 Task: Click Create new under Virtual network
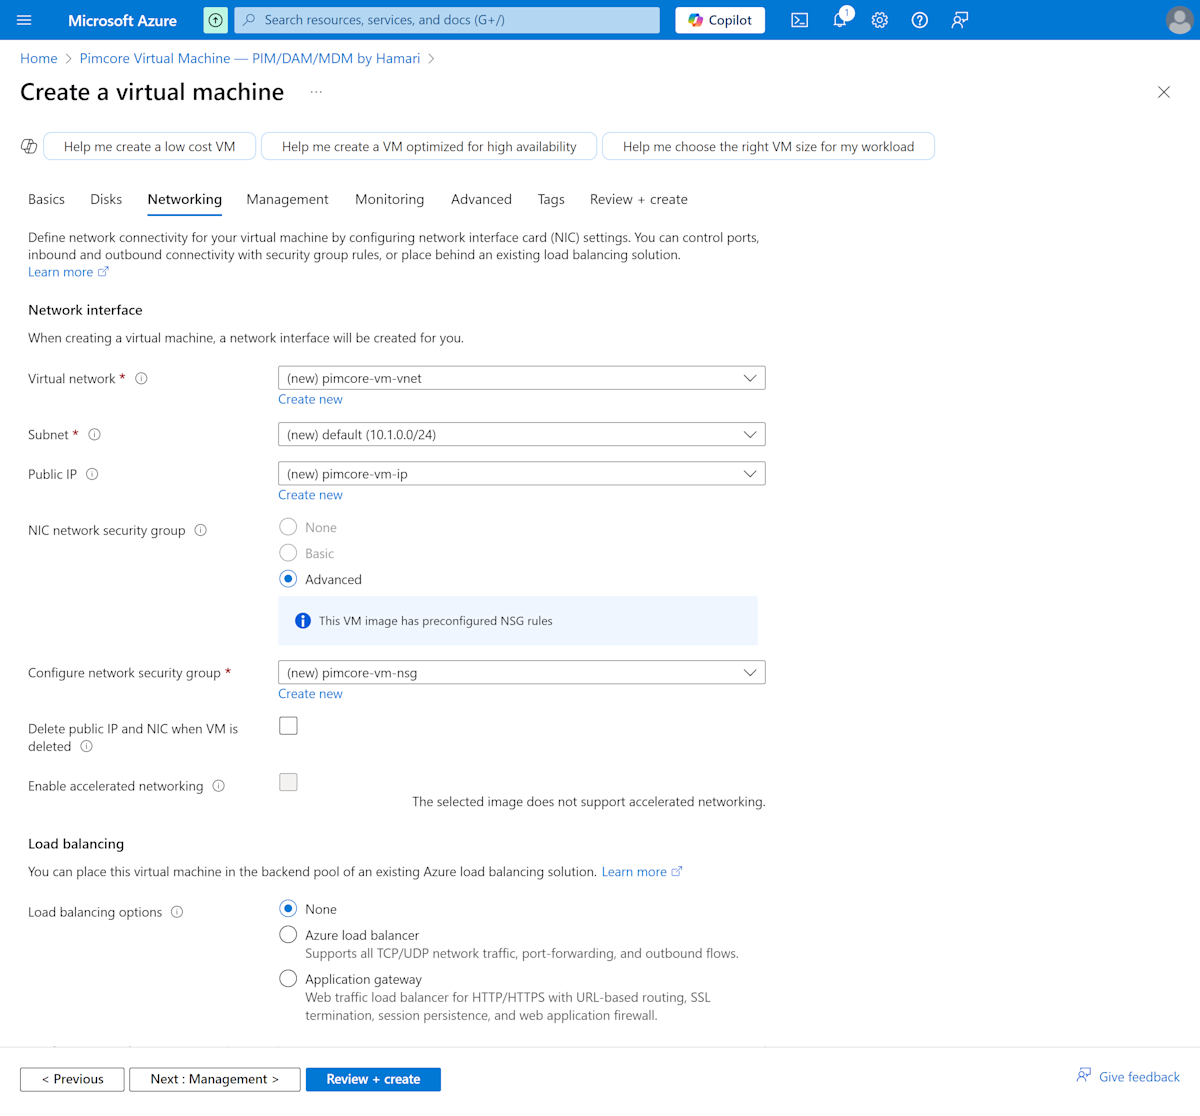pos(310,400)
